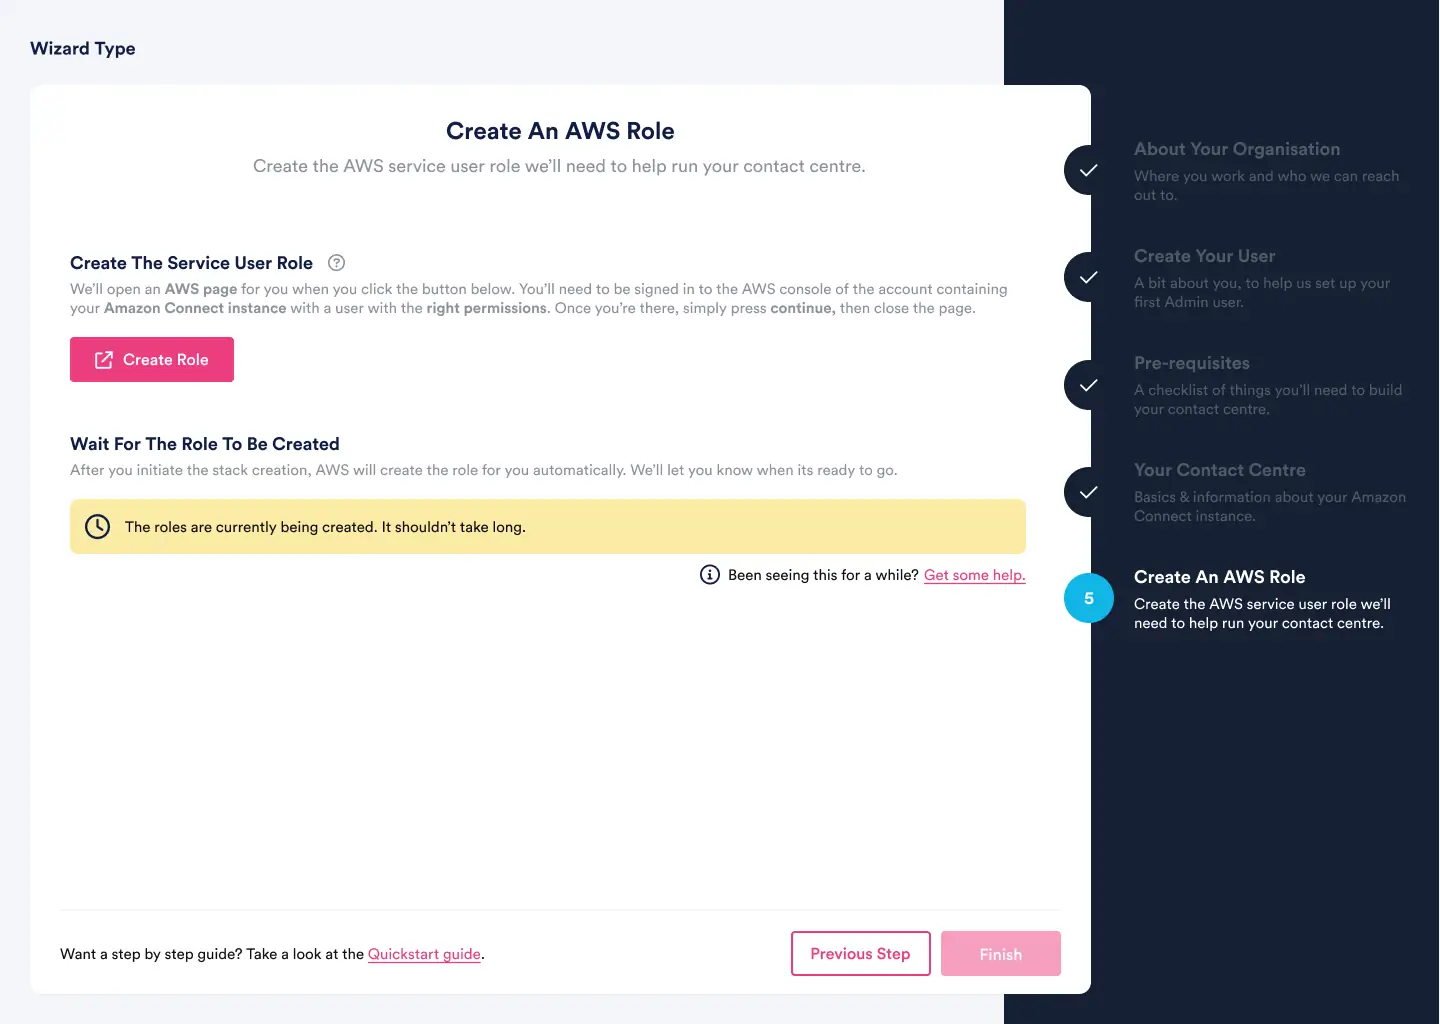Screen dimensions: 1440x1024
Task: Click the Create An AWS Role sidebar step
Action: point(1219,577)
